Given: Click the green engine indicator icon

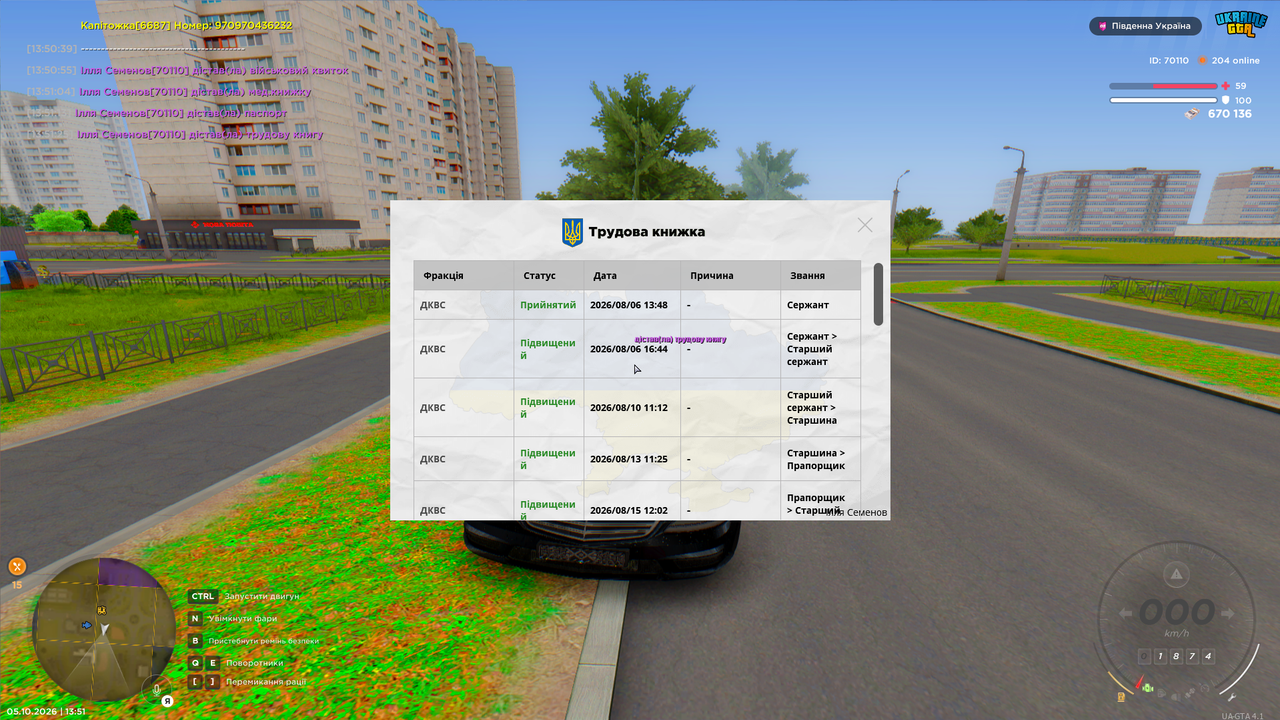Looking at the screenshot, I should pos(1147,690).
